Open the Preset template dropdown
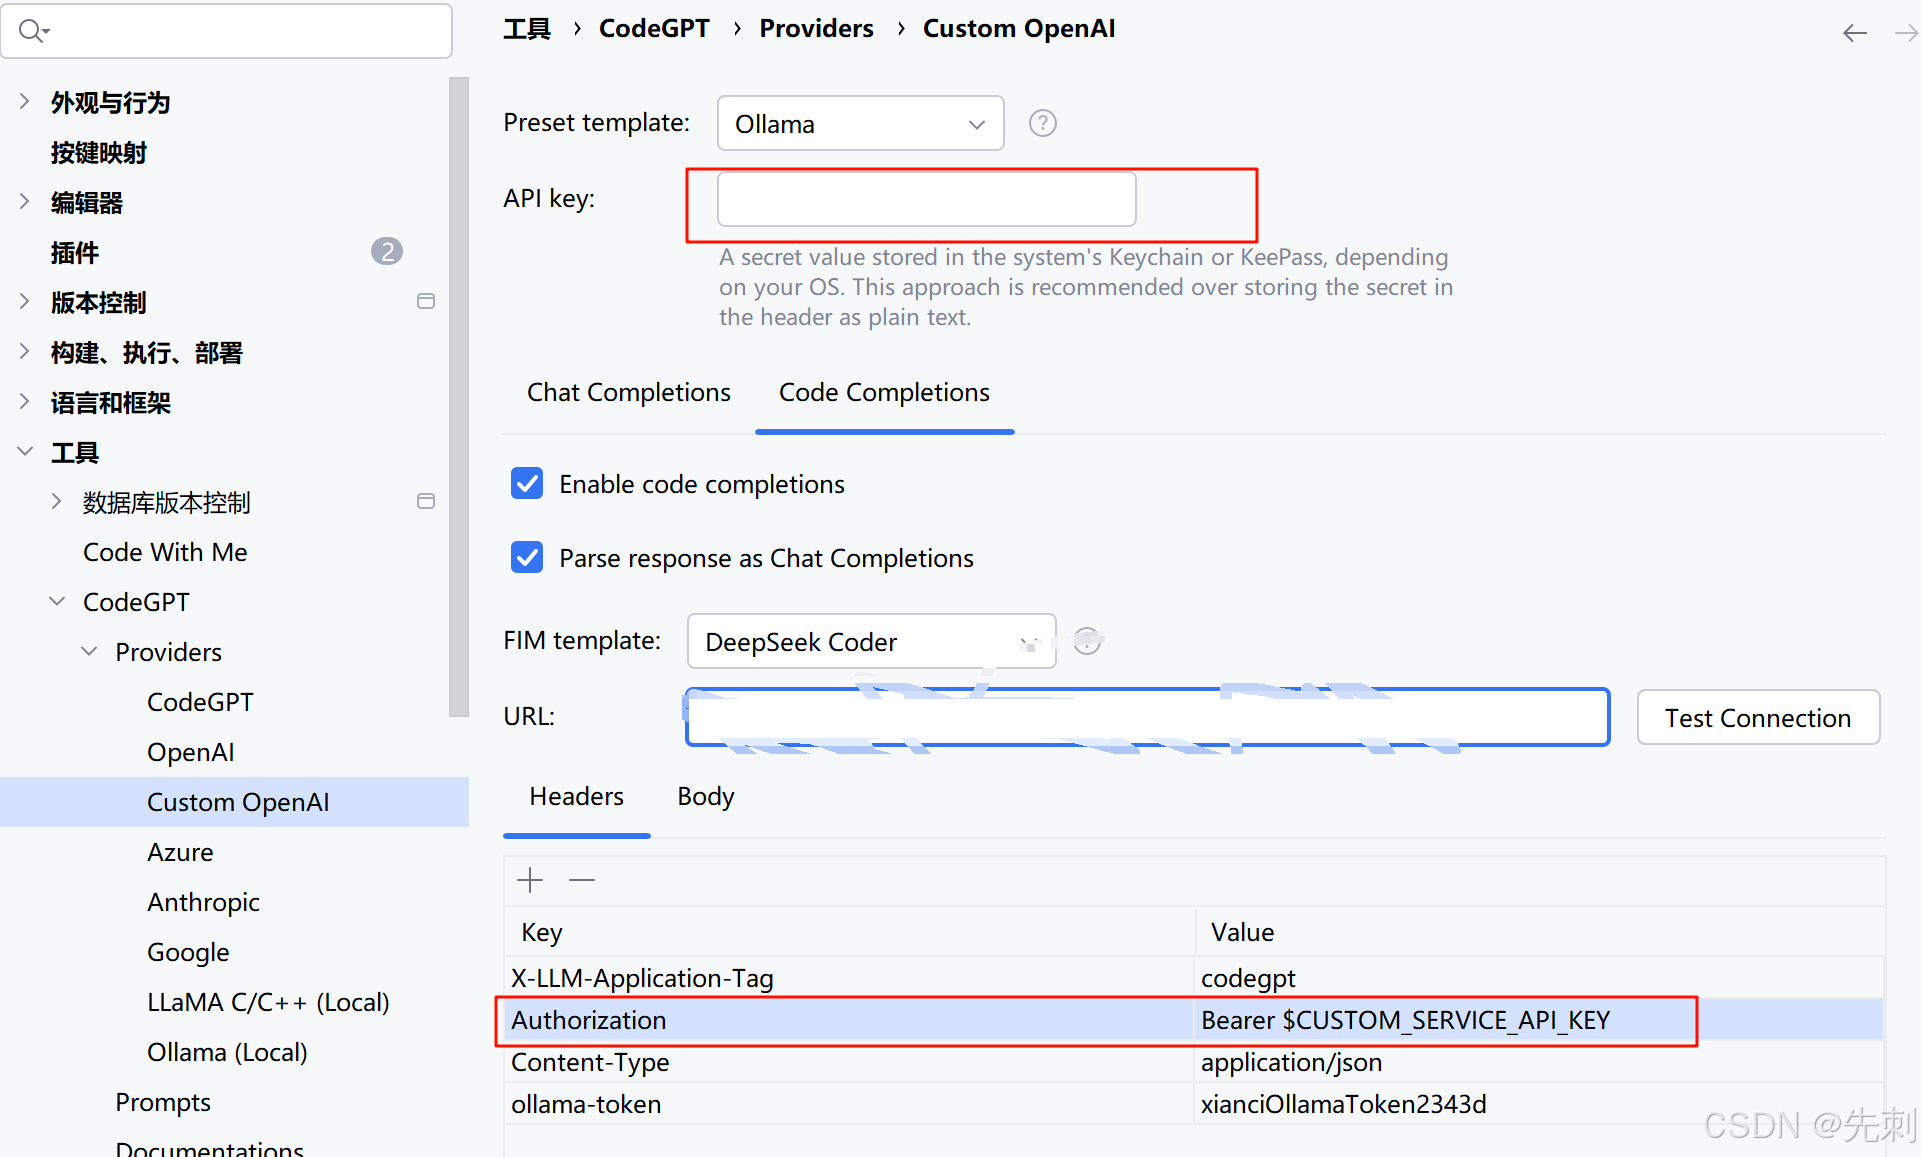The height and width of the screenshot is (1157, 1921). [x=860, y=124]
